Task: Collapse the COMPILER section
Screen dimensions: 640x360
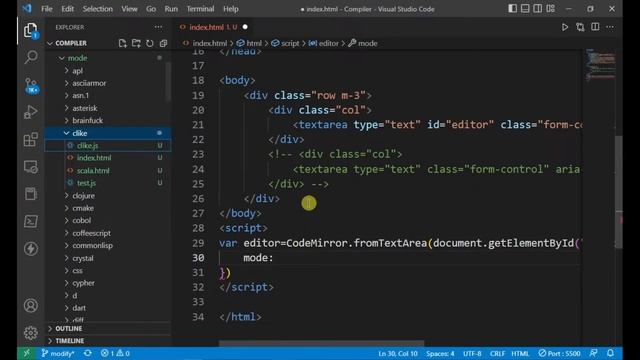Action: click(x=71, y=43)
